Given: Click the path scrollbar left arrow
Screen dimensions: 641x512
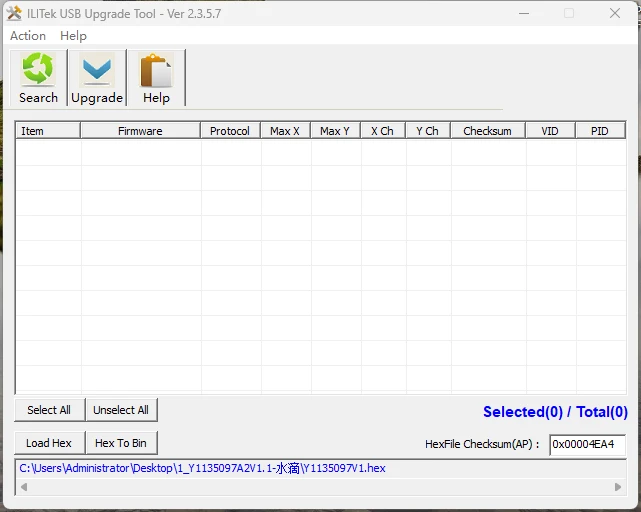Looking at the screenshot, I should coord(24,487).
